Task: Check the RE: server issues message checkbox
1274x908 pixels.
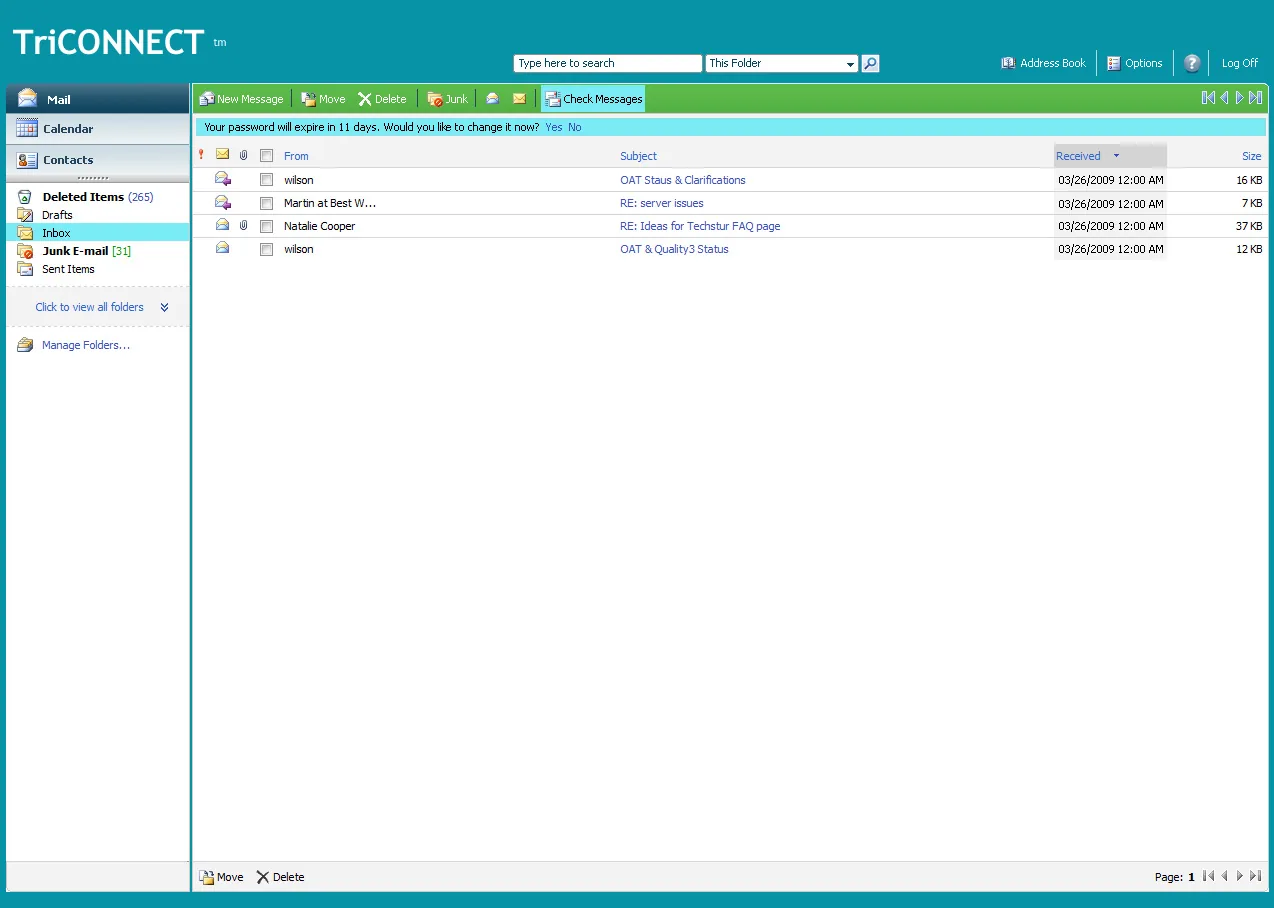Action: pyautogui.click(x=266, y=203)
